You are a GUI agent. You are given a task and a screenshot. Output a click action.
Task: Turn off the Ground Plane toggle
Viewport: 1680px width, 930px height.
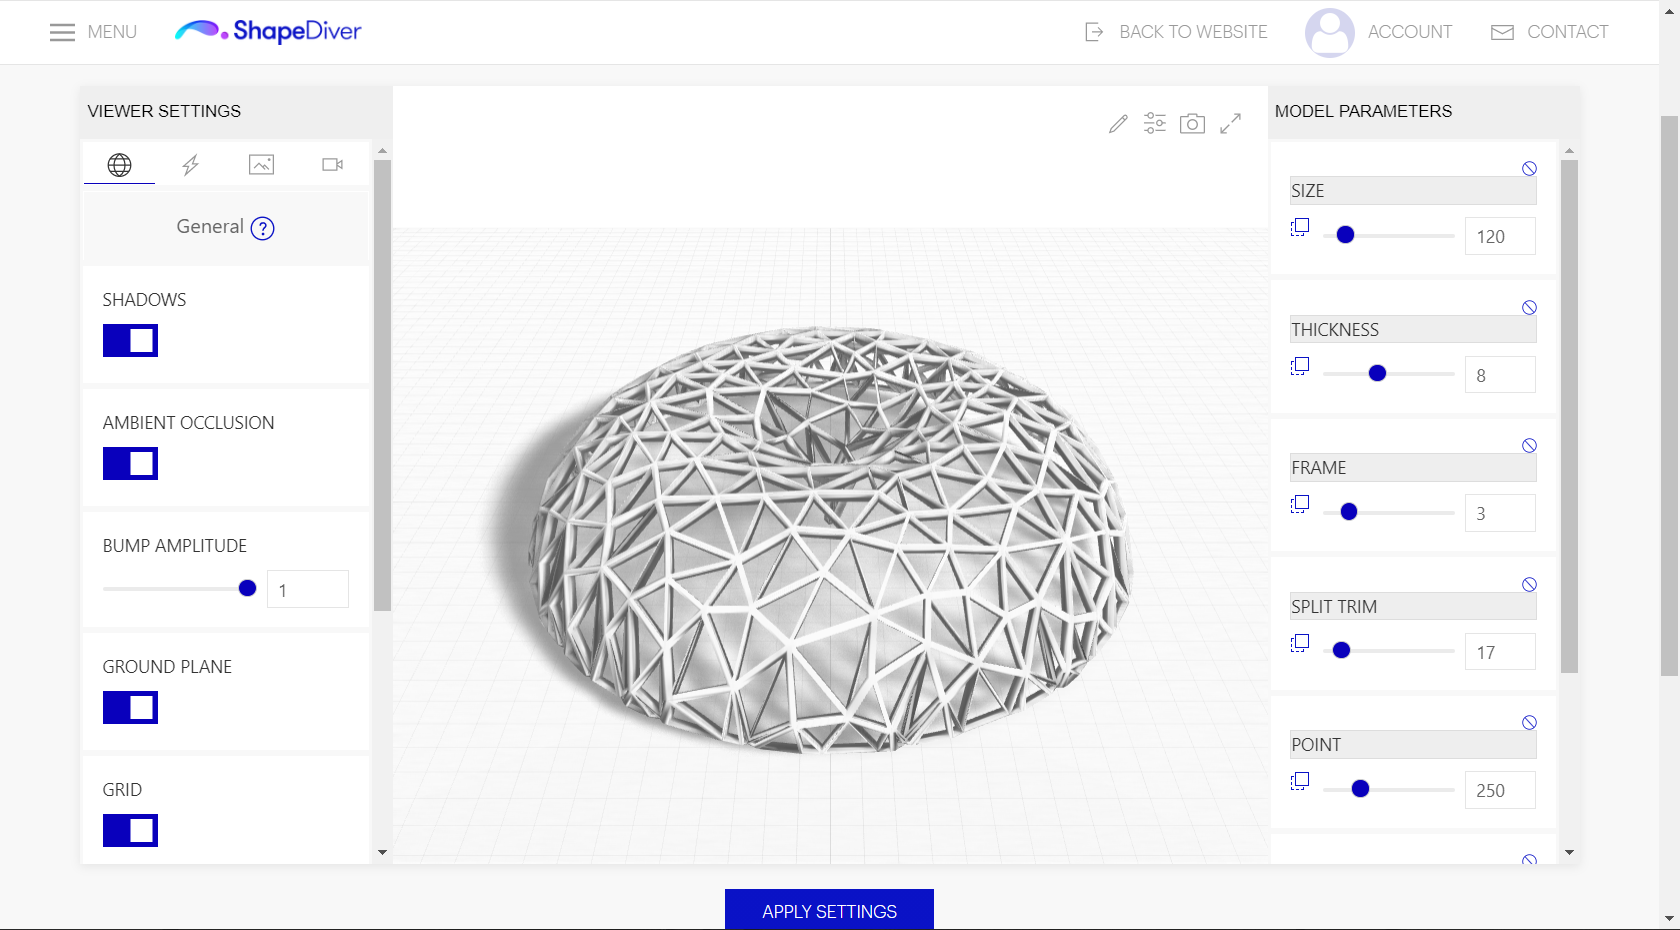pyautogui.click(x=130, y=708)
